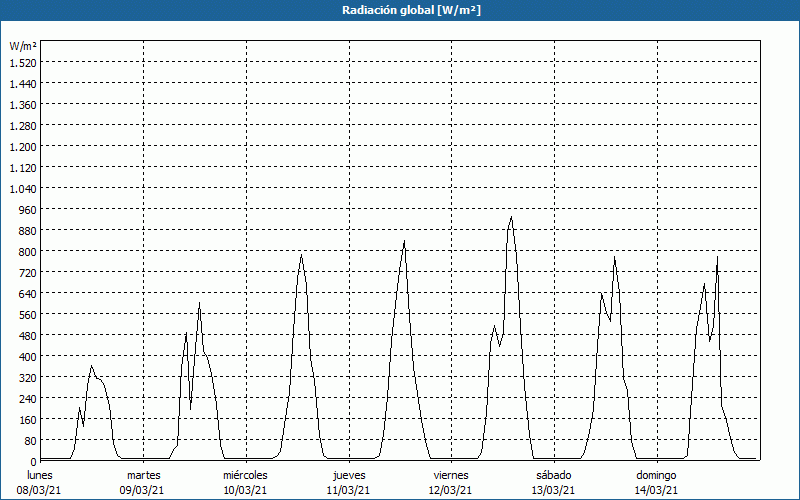Click the 1.120 y-axis value
This screenshot has width=800, height=500.
[x=23, y=167]
